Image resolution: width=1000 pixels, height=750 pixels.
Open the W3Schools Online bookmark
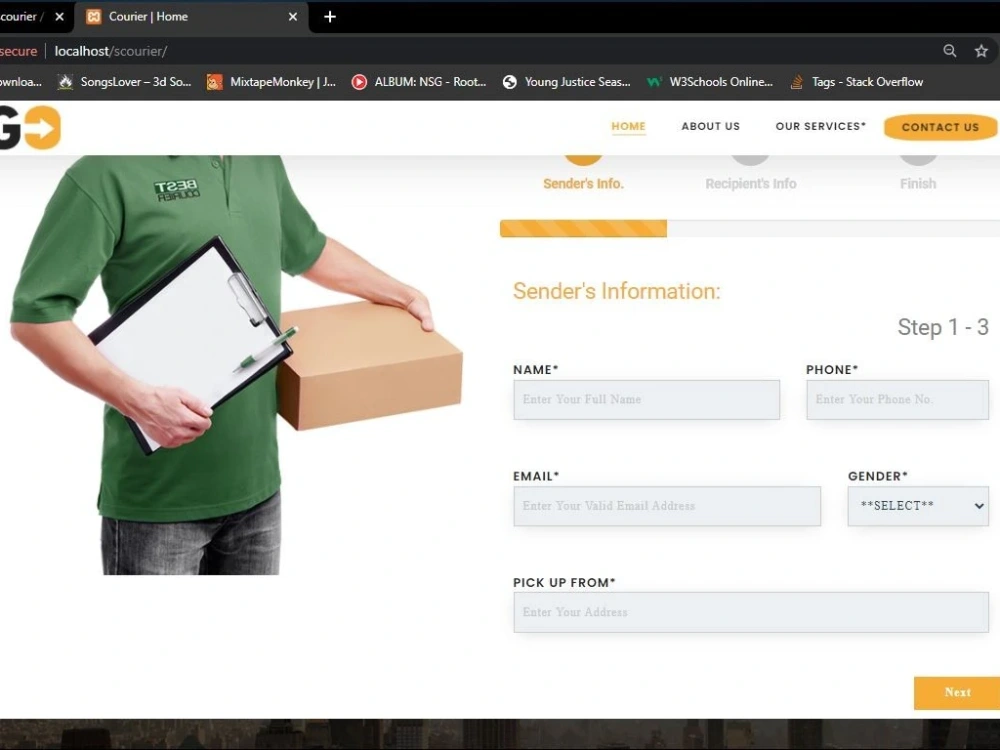click(x=709, y=82)
